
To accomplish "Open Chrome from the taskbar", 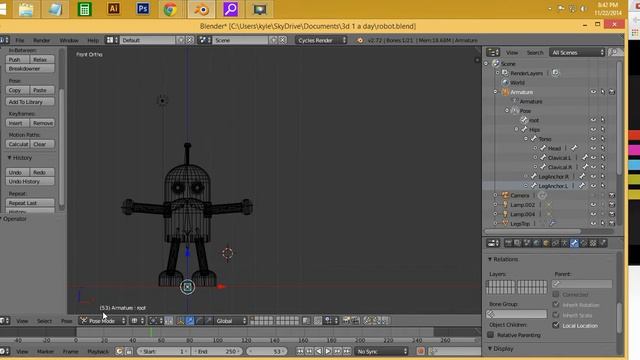I will (x=171, y=9).
